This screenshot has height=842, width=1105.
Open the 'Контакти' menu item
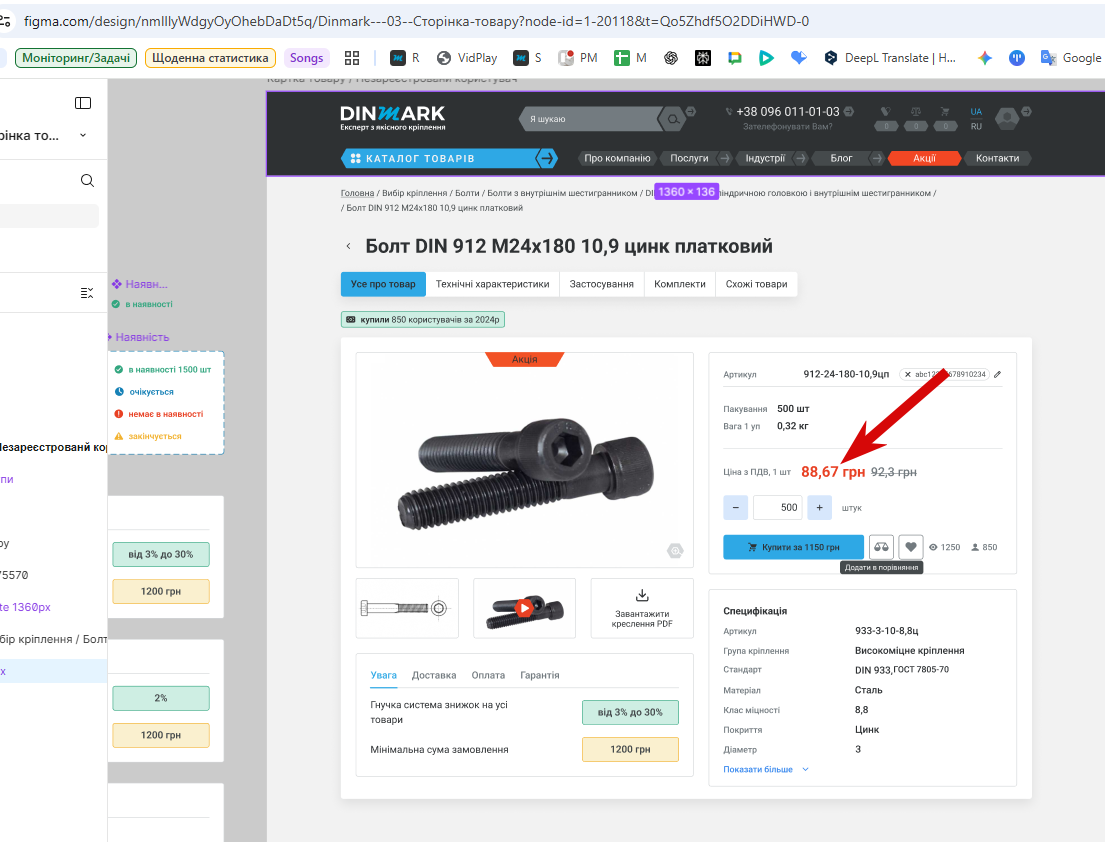click(997, 159)
